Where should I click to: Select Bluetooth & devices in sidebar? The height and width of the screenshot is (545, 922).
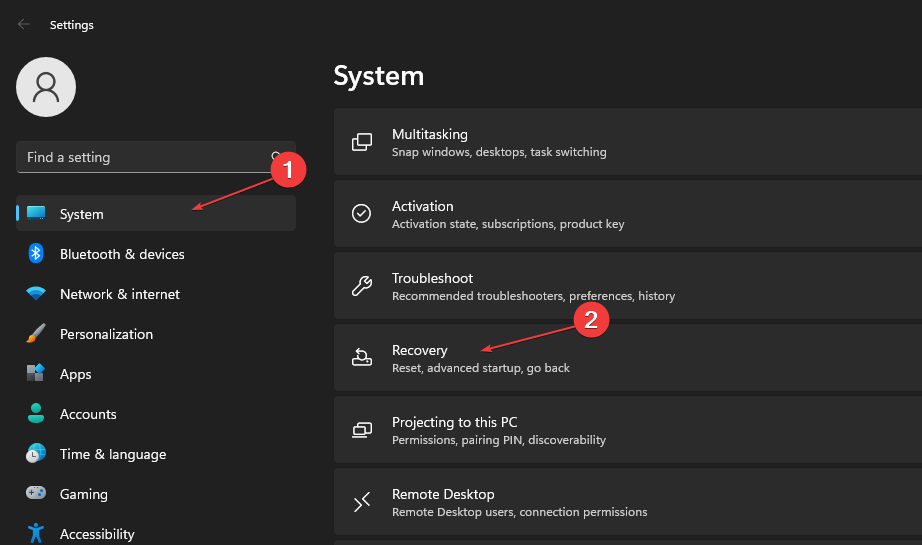[x=122, y=254]
